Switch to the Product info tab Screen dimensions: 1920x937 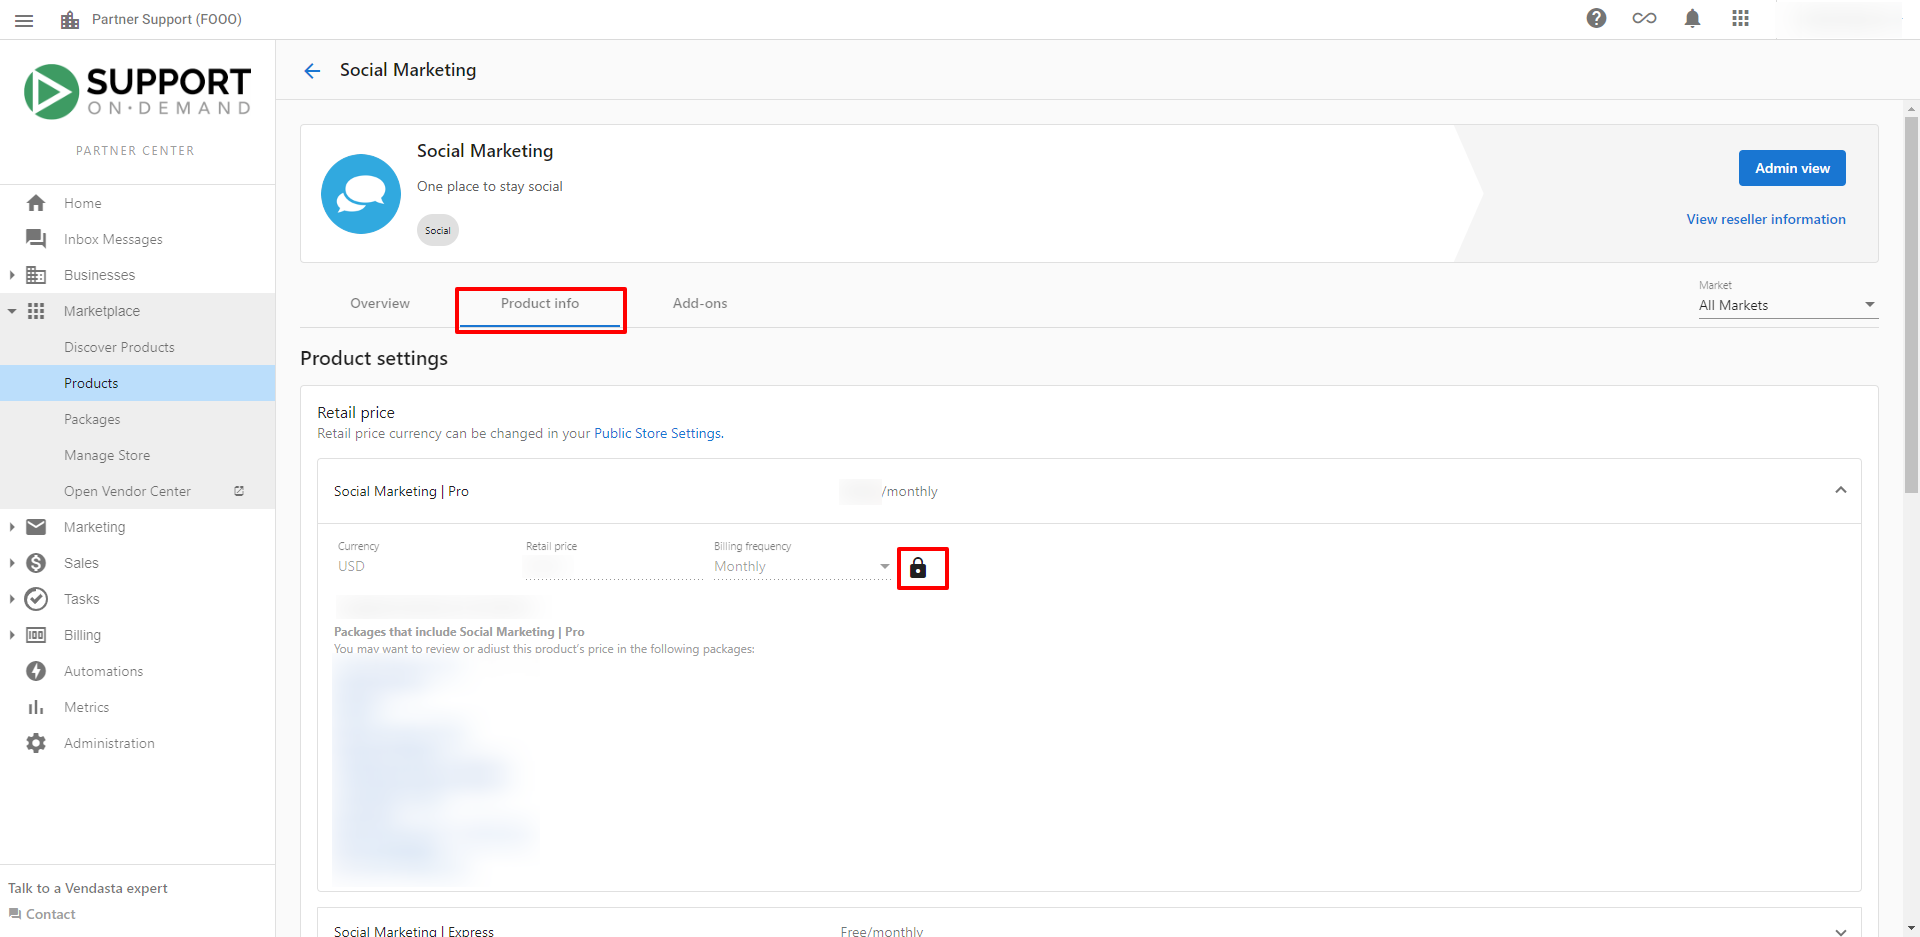(540, 303)
